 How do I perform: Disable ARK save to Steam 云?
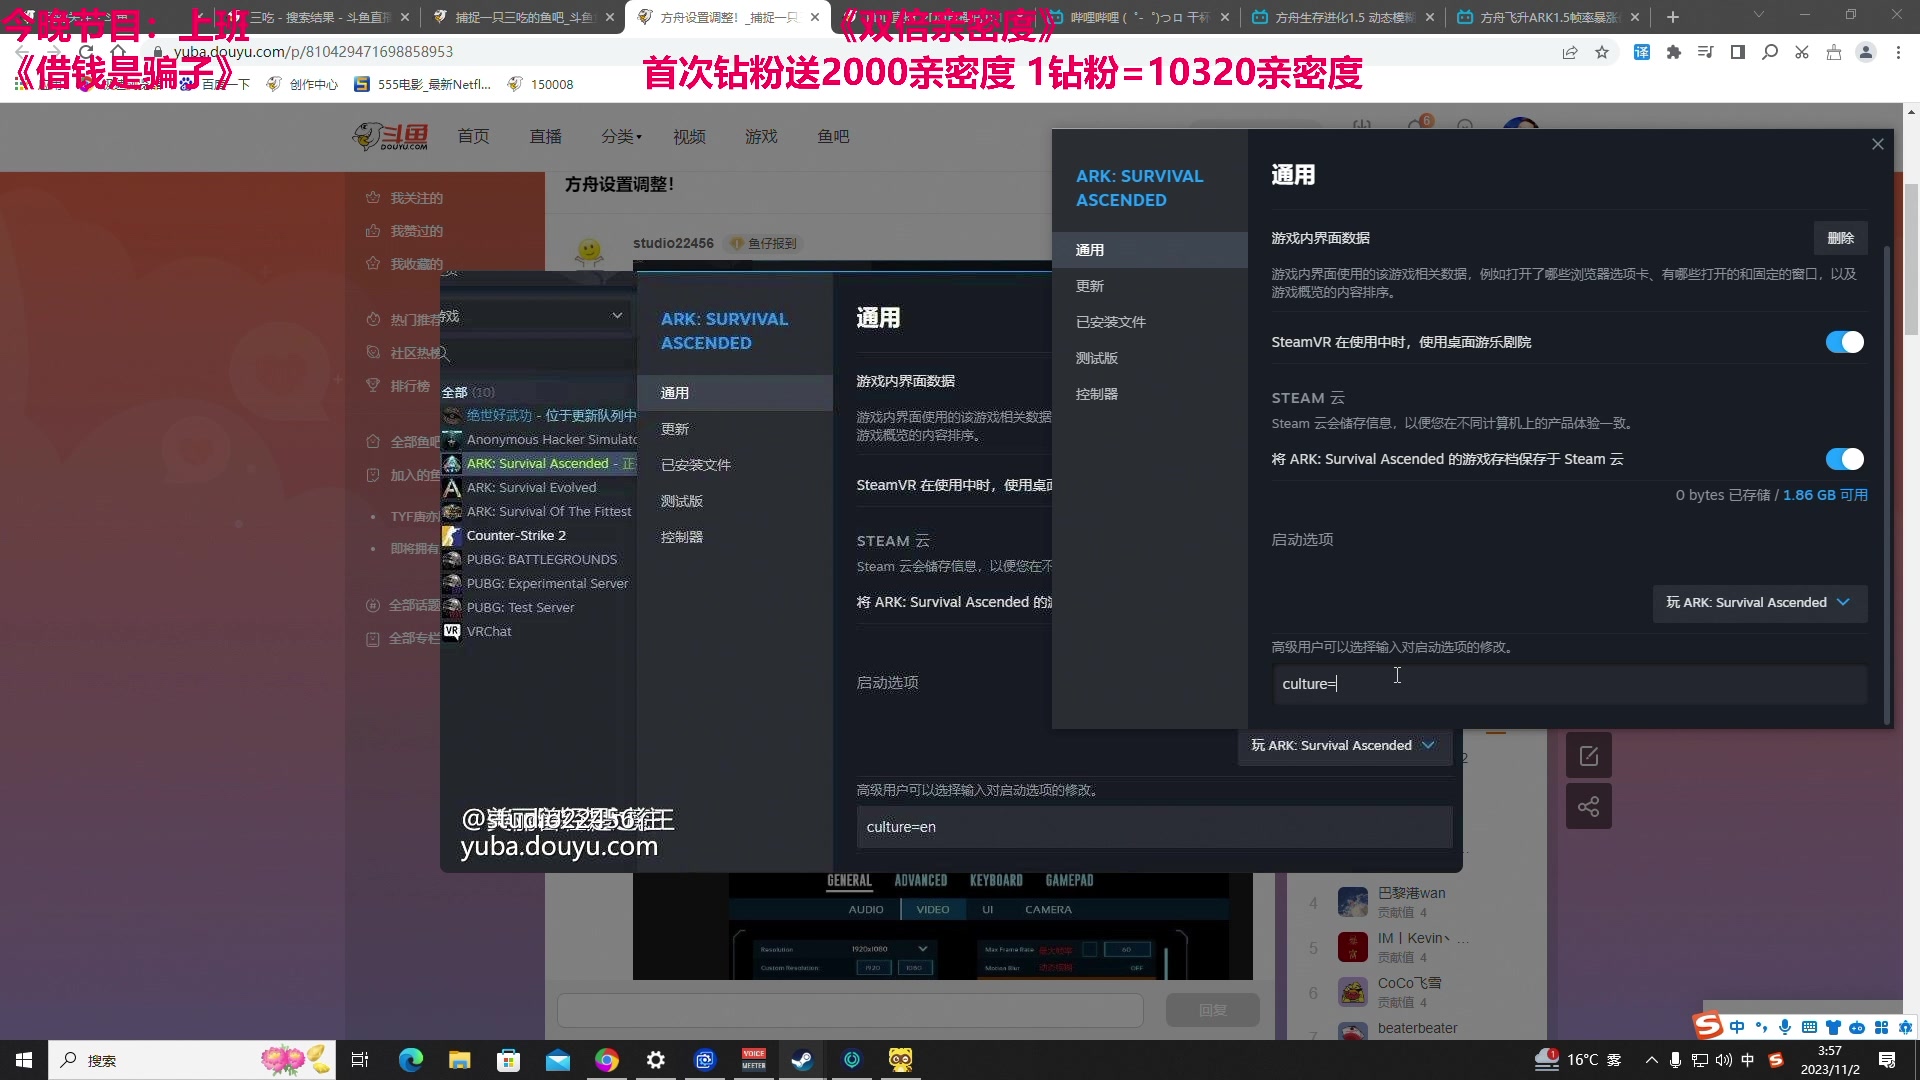tap(1844, 459)
